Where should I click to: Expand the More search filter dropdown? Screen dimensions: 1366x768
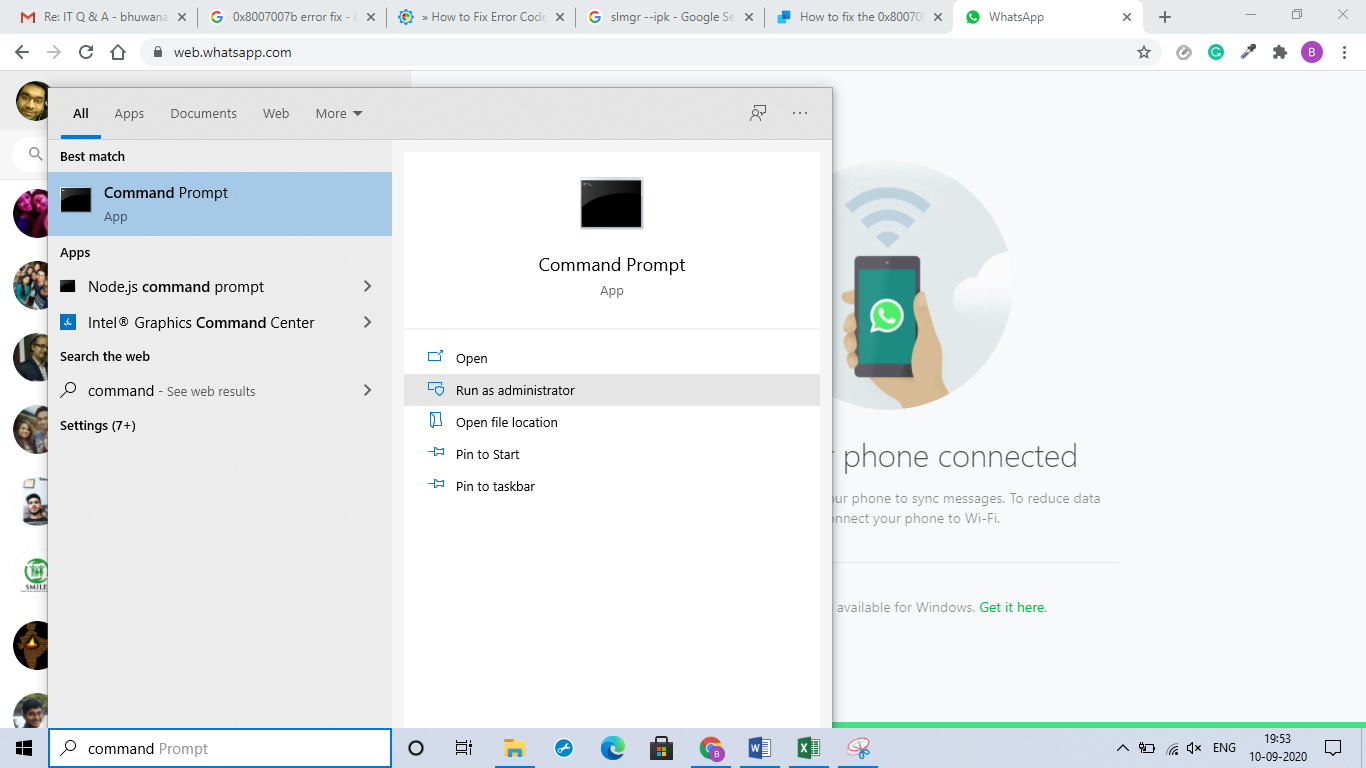coord(338,113)
